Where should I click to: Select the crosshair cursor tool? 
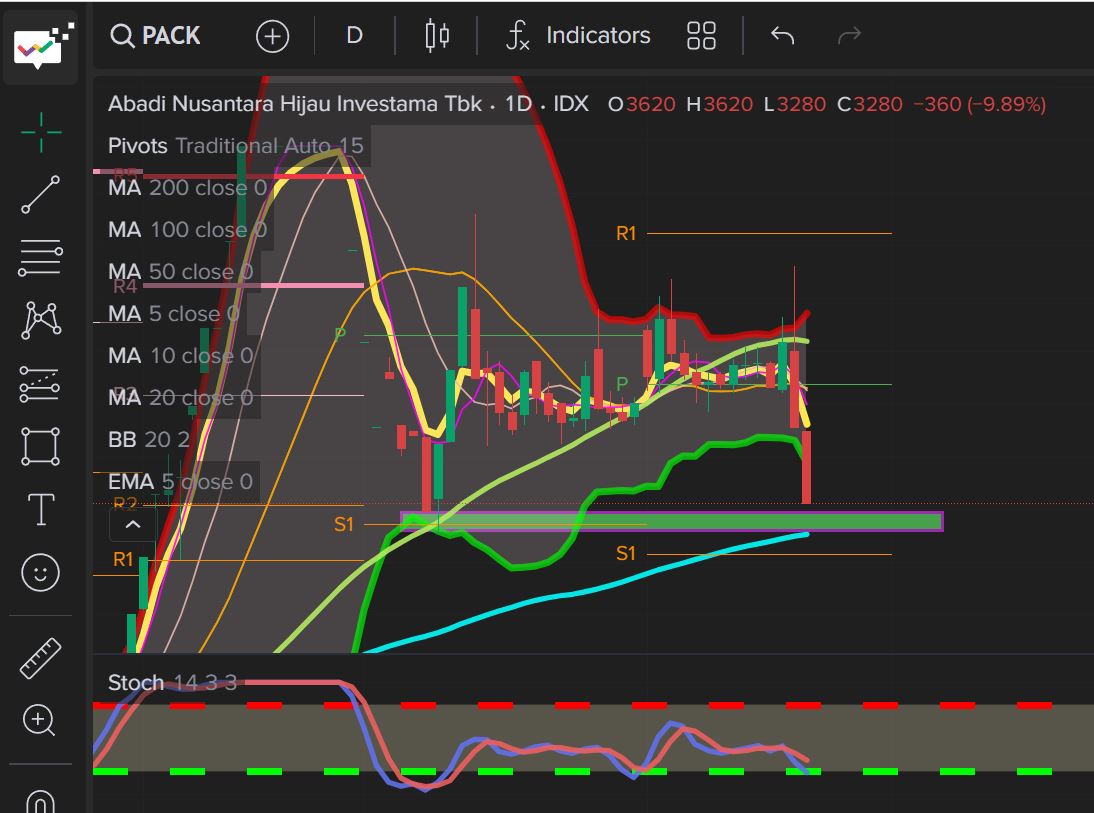pos(40,131)
